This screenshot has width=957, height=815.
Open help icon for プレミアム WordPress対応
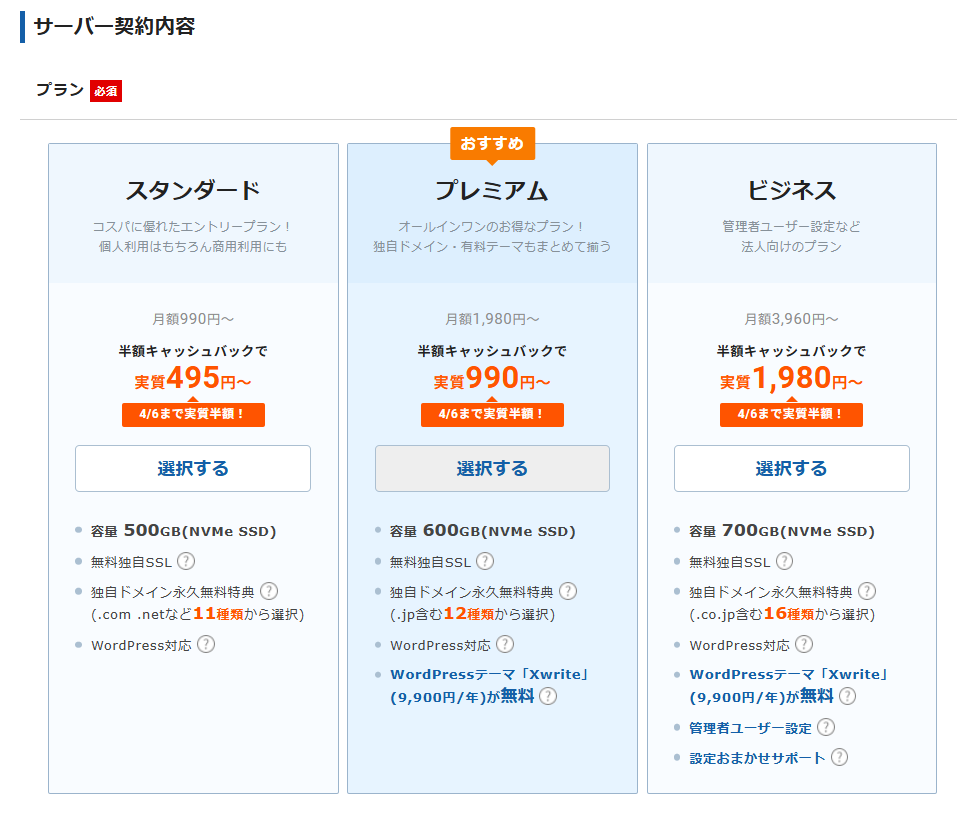click(x=505, y=644)
